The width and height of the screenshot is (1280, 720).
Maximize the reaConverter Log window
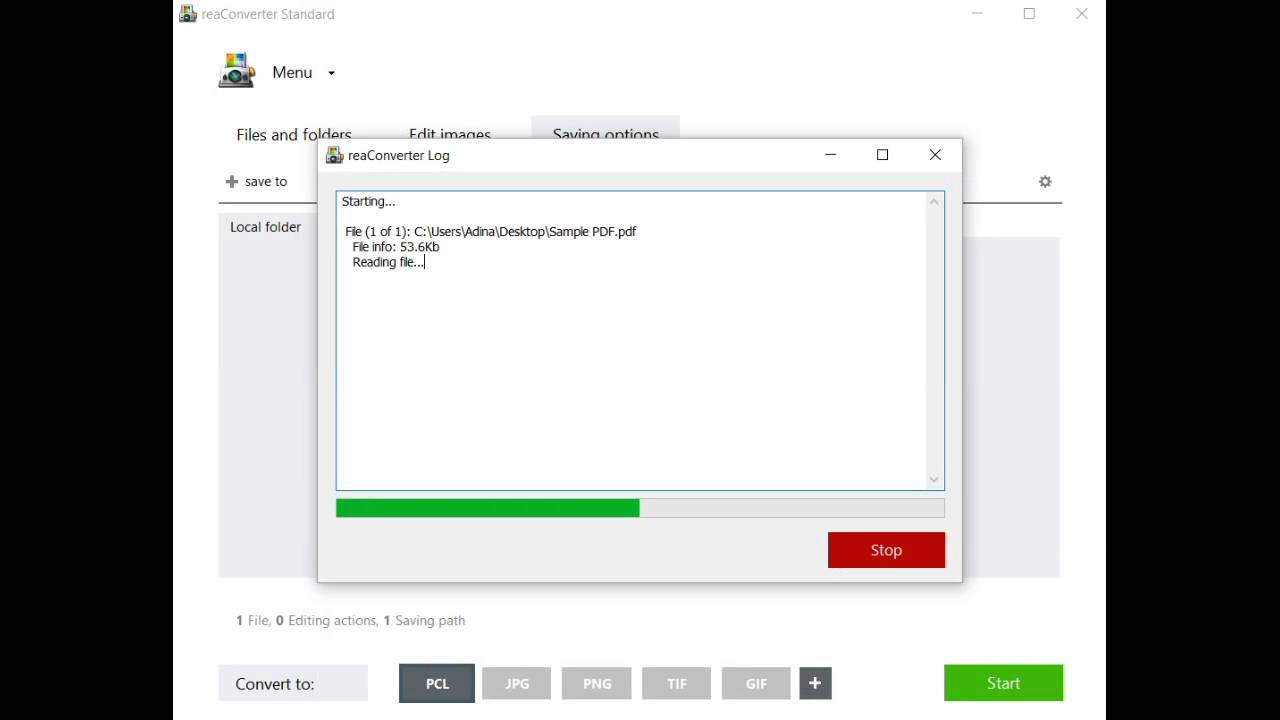pyautogui.click(x=882, y=155)
